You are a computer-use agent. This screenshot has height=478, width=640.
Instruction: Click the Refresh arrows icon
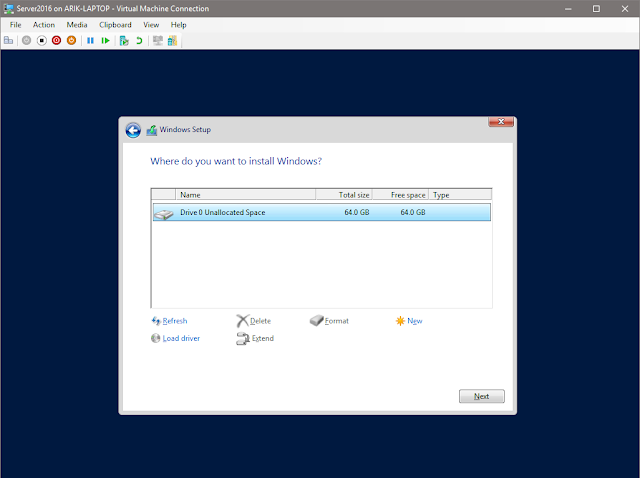(156, 321)
